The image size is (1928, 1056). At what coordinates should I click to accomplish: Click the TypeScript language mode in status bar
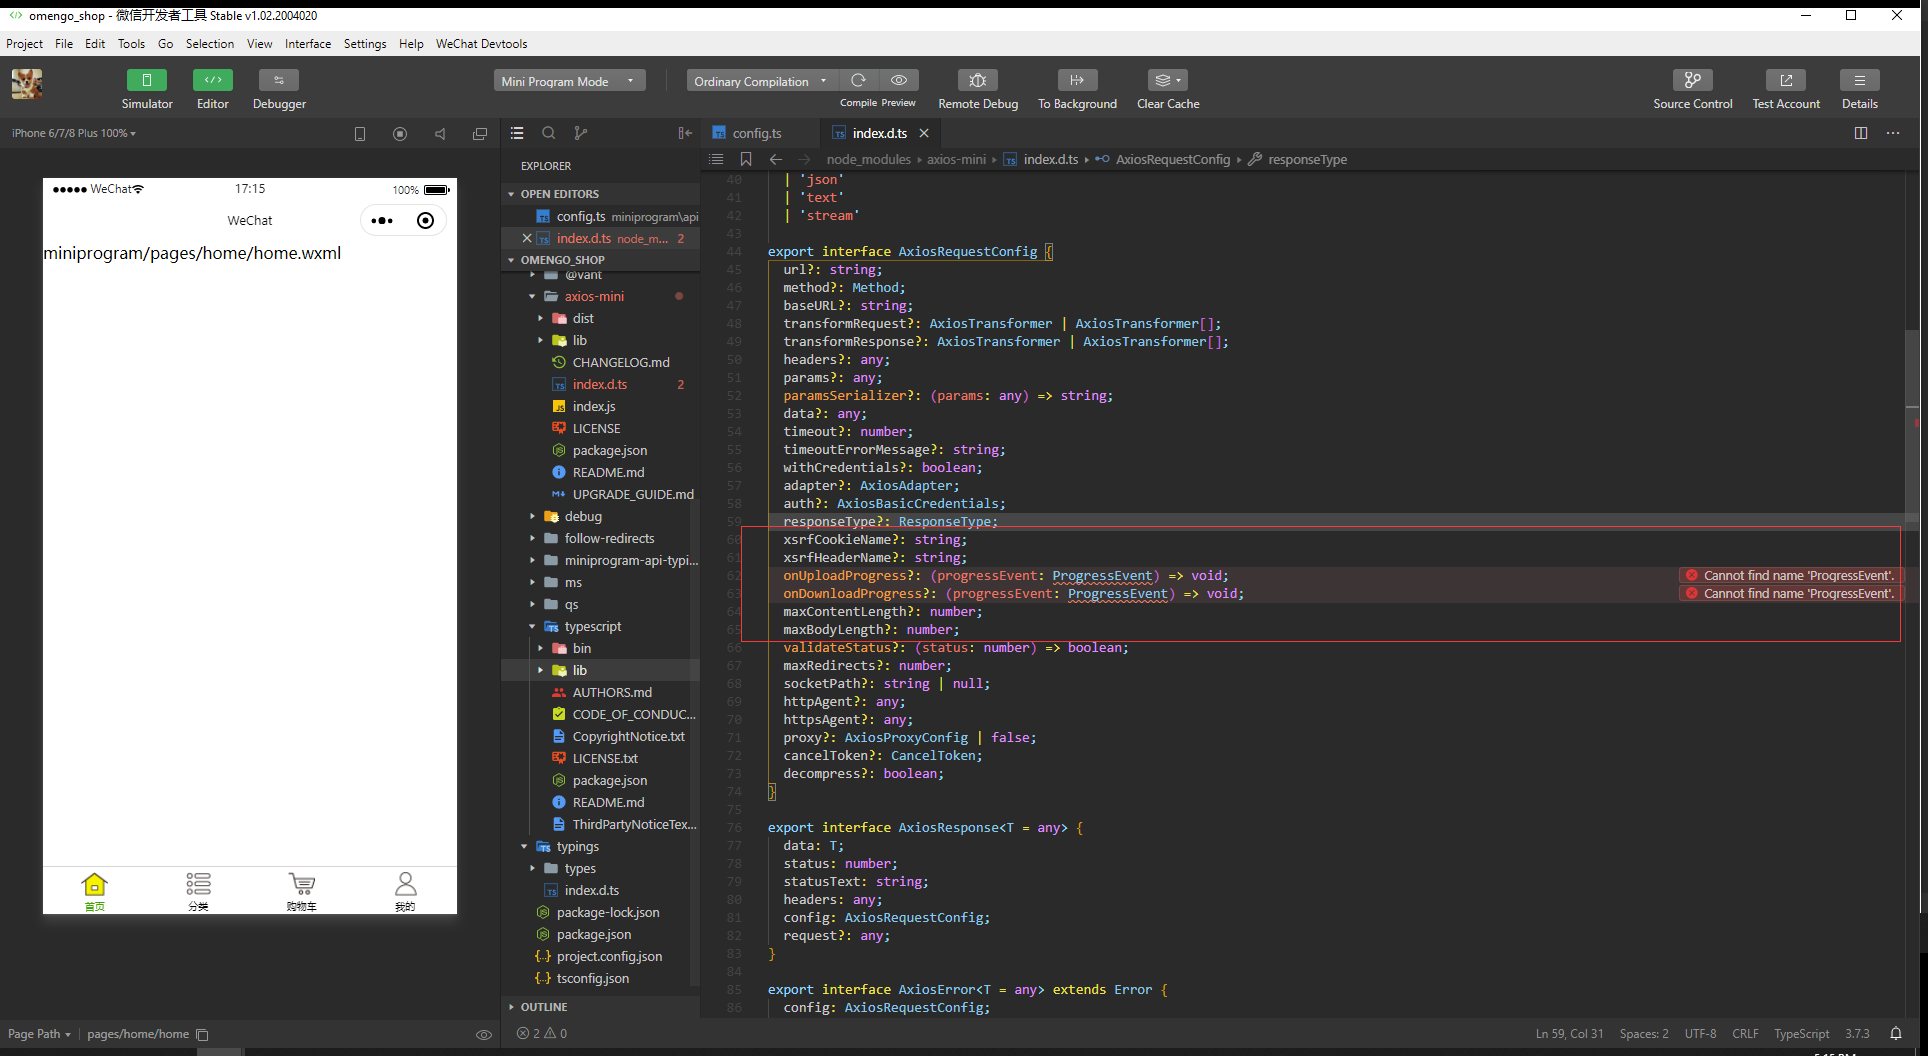point(1801,1034)
